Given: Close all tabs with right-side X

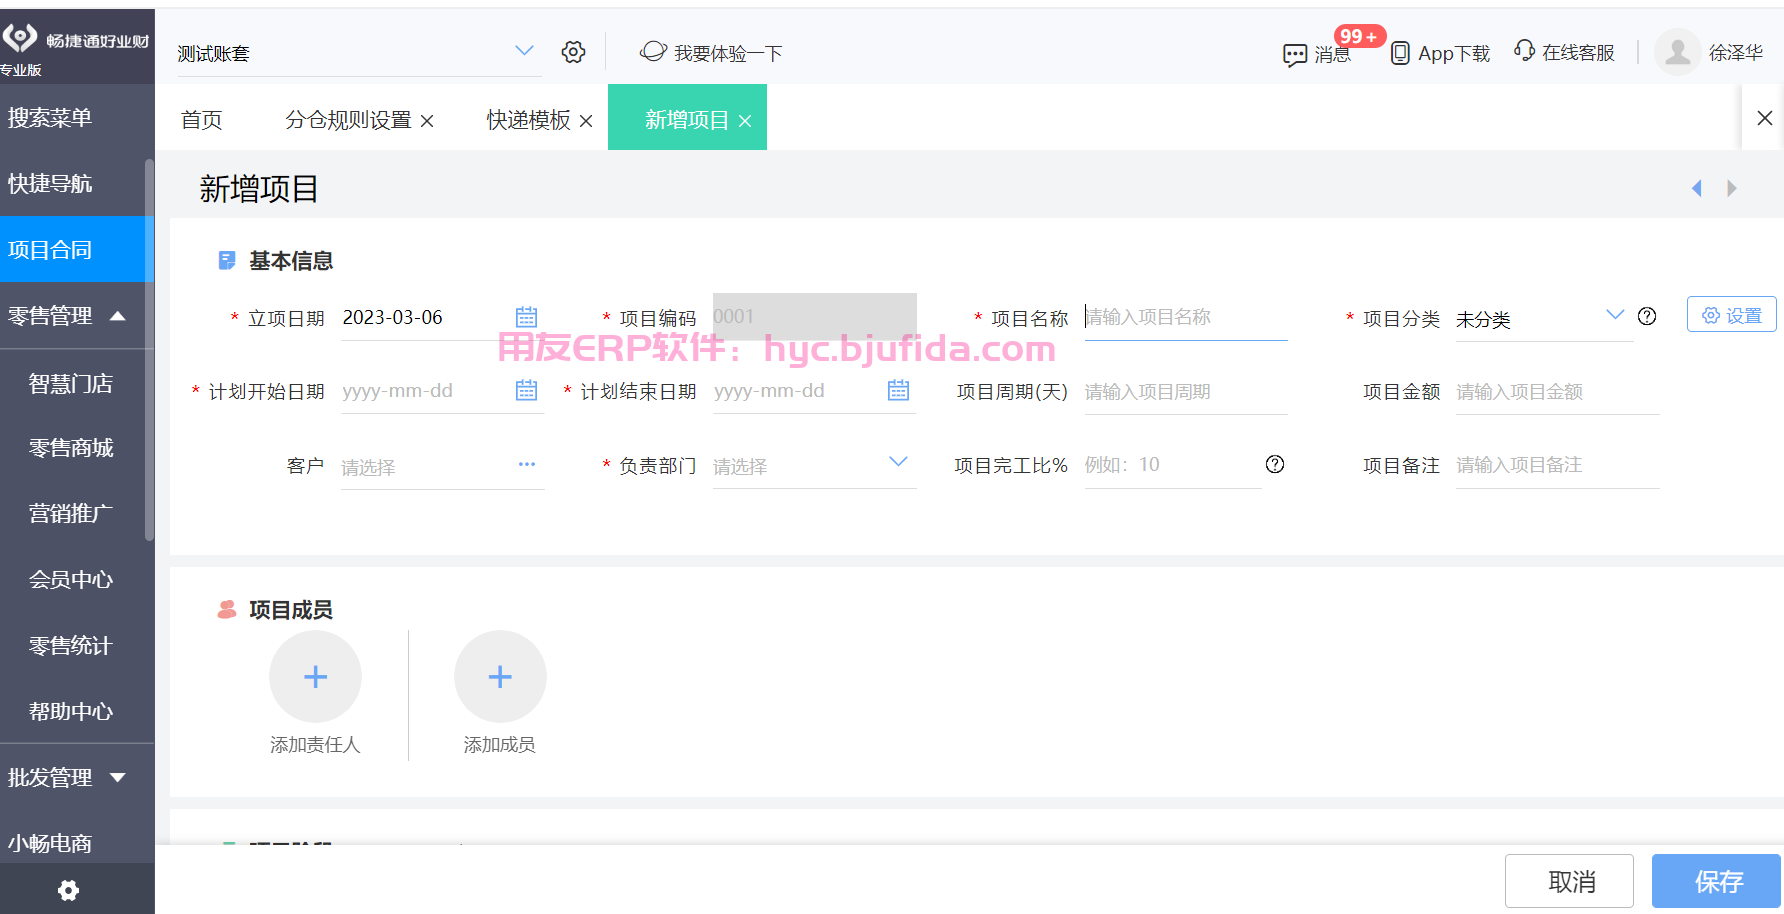Looking at the screenshot, I should (x=1765, y=118).
